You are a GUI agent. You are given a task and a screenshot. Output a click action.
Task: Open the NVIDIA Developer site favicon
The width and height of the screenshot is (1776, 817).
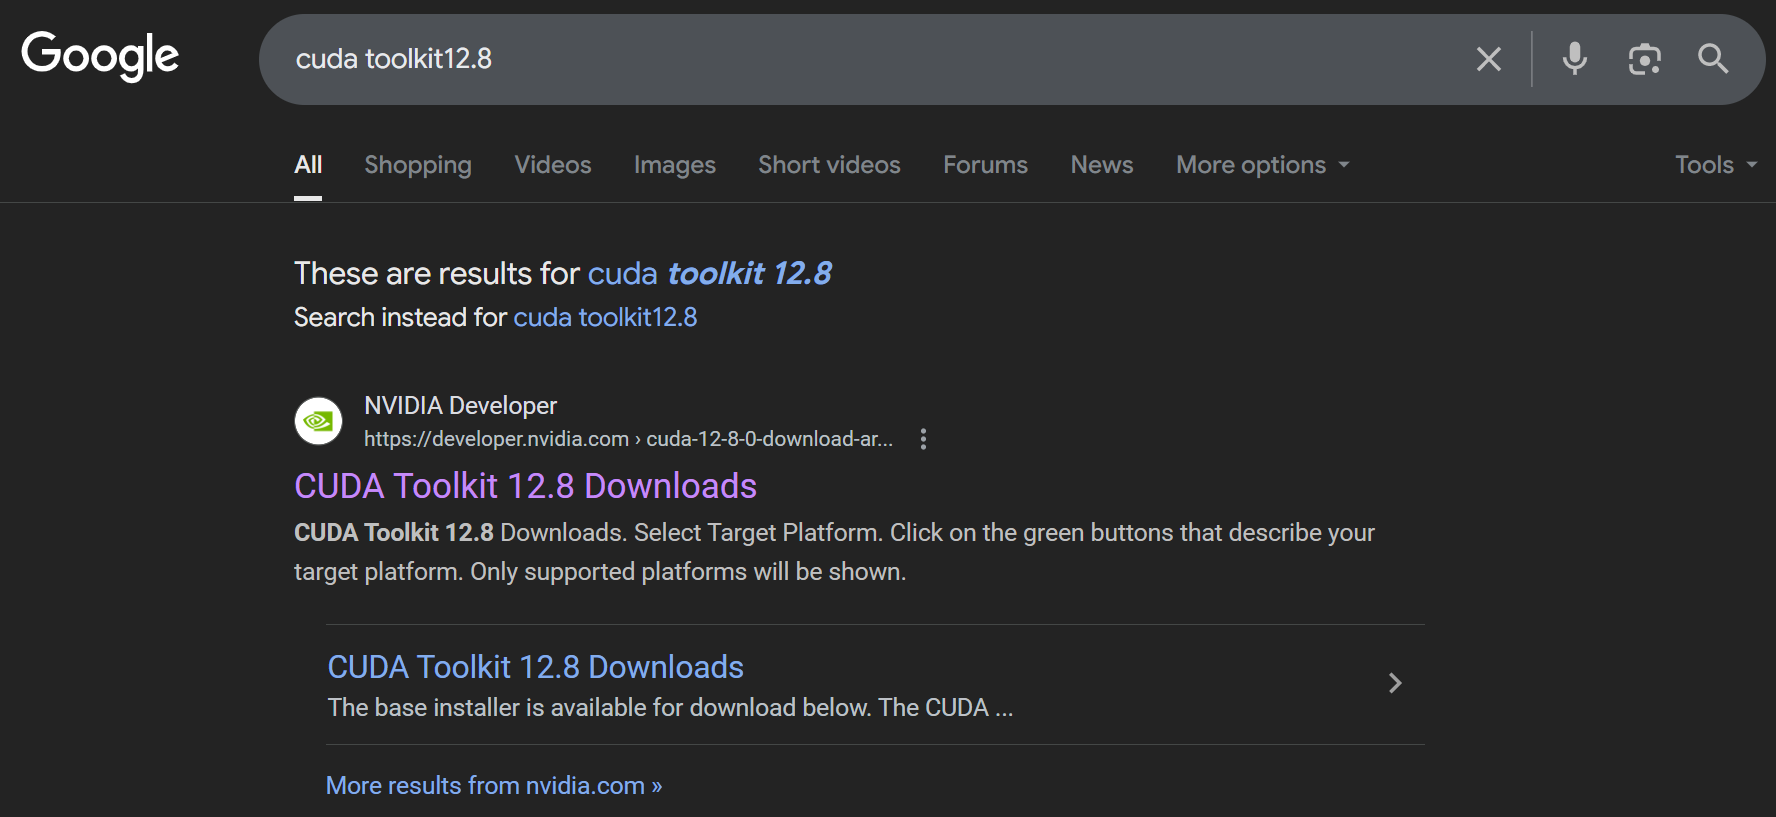click(318, 421)
